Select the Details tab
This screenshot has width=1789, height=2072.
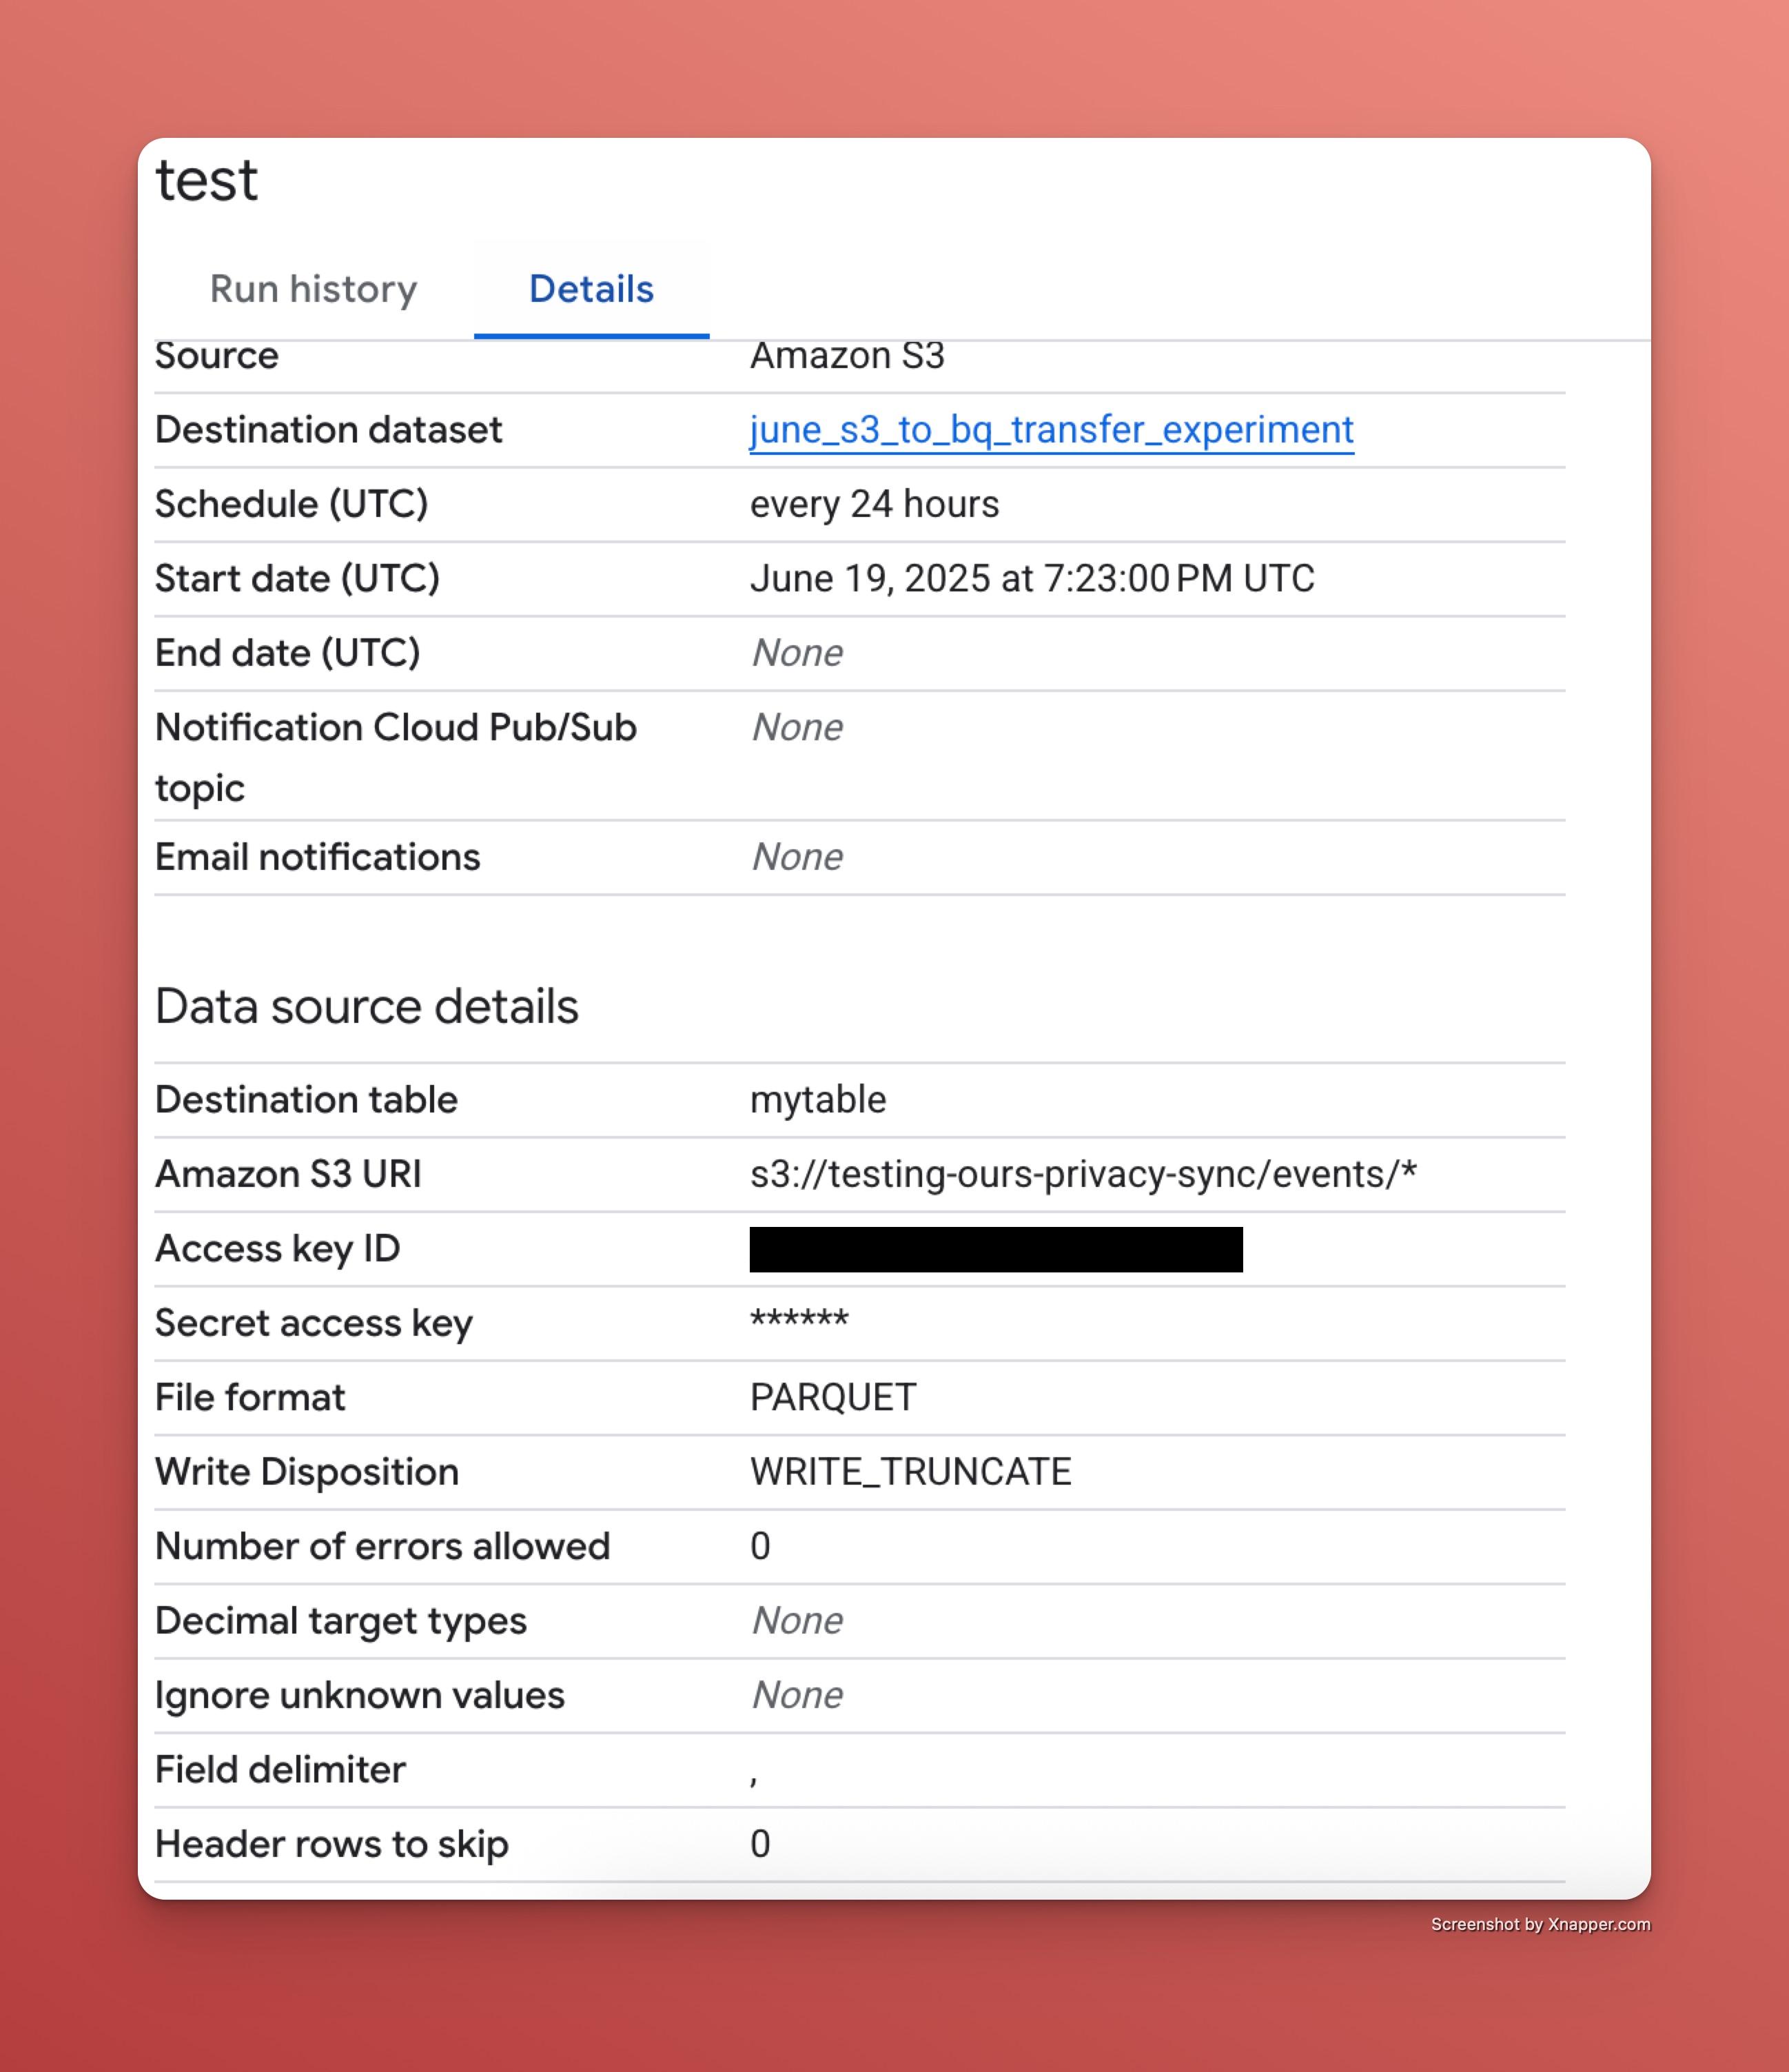coord(591,289)
